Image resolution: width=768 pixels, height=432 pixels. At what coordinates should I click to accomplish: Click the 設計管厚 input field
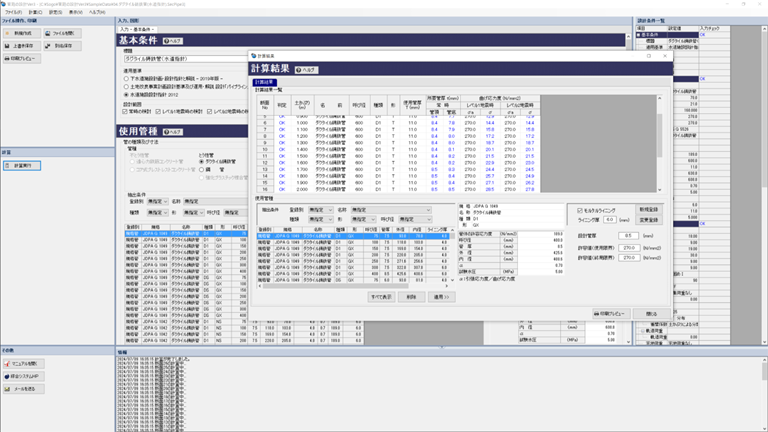(x=628, y=236)
